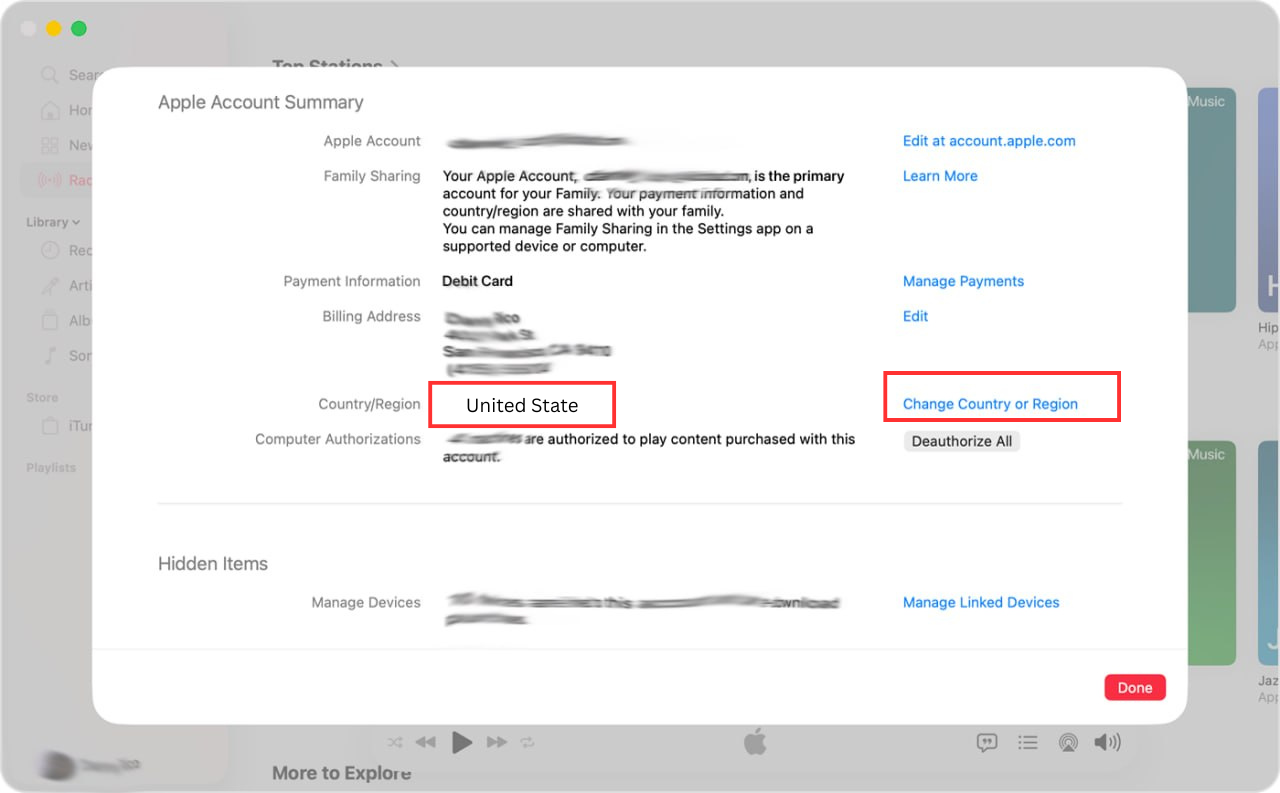Open lyrics speech-bubble icon
1280x793 pixels.
987,742
